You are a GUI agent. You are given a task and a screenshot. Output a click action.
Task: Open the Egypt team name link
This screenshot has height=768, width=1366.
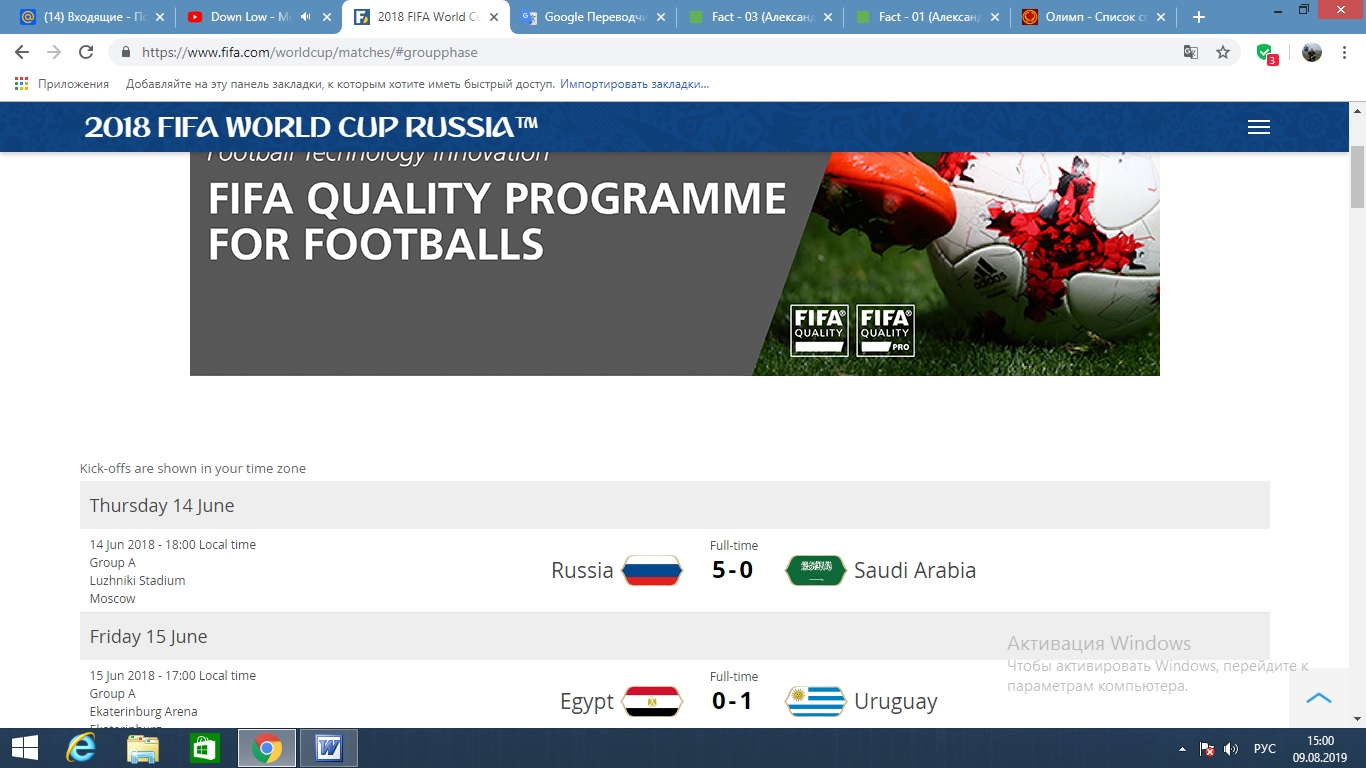[x=587, y=702]
